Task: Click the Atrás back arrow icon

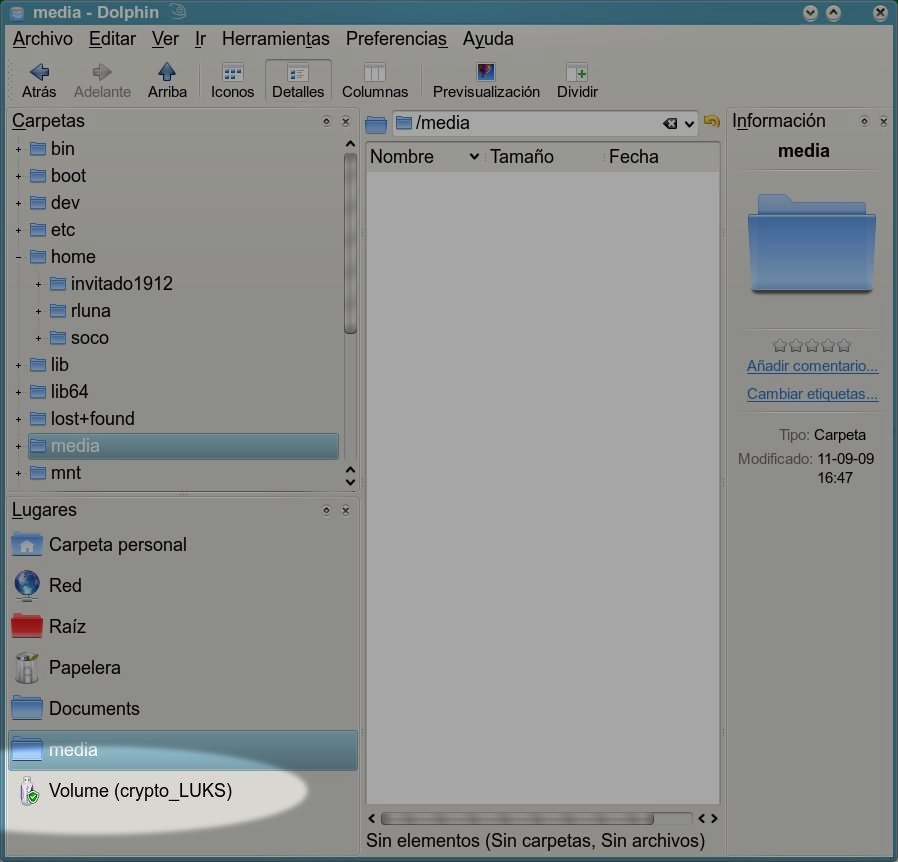Action: (x=39, y=72)
